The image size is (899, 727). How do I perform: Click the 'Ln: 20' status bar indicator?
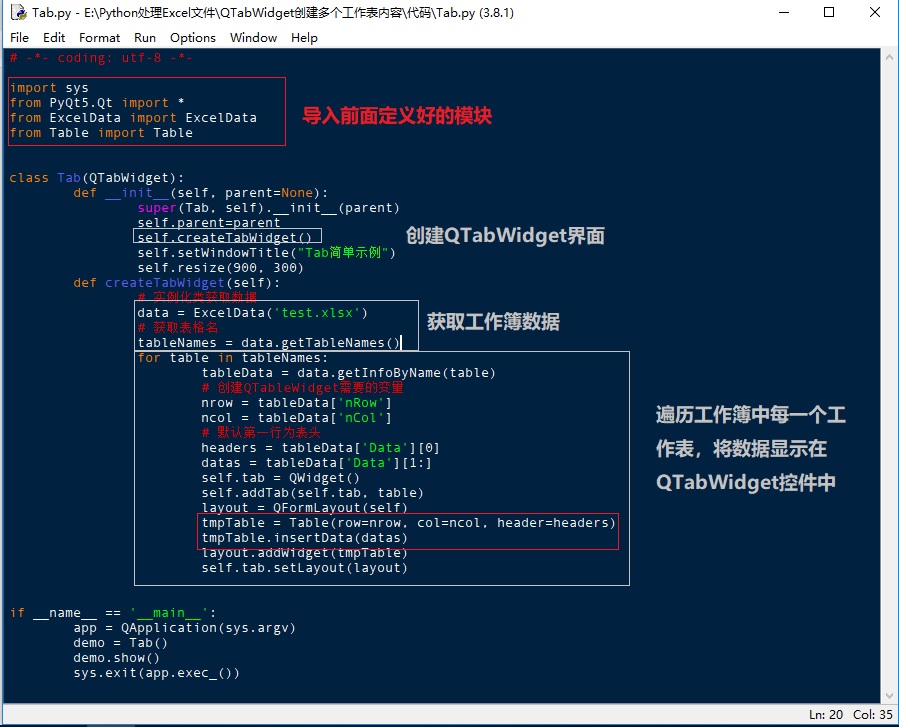click(x=826, y=715)
